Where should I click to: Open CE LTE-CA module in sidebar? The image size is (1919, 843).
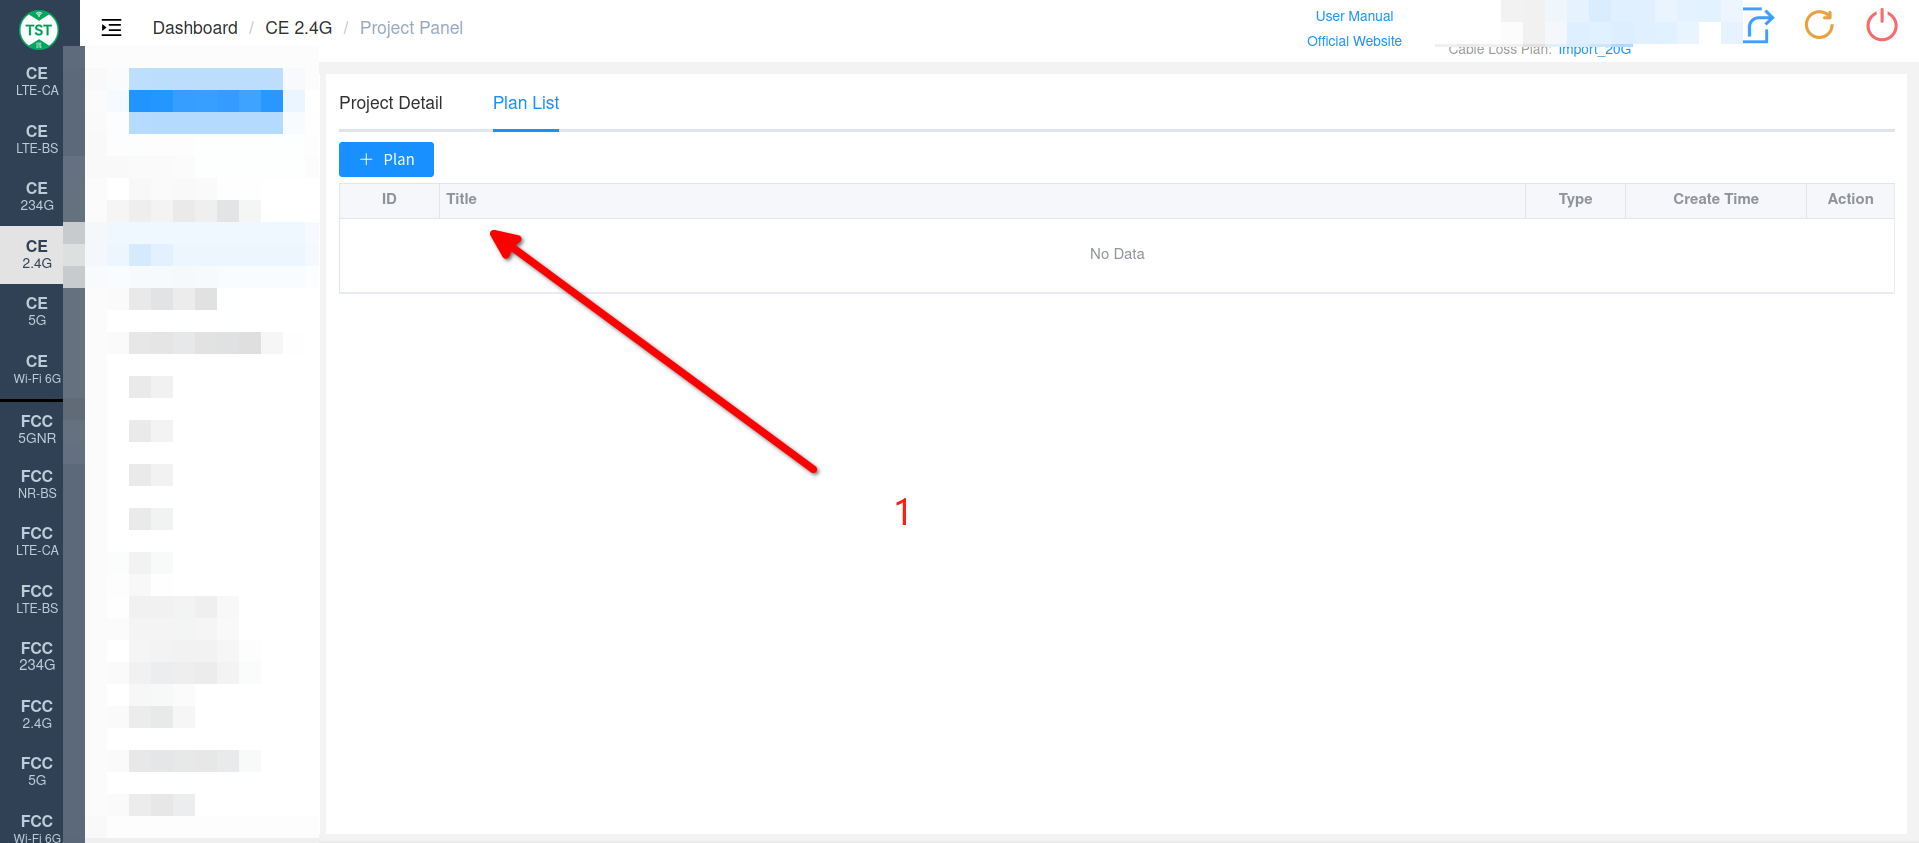pyautogui.click(x=37, y=81)
